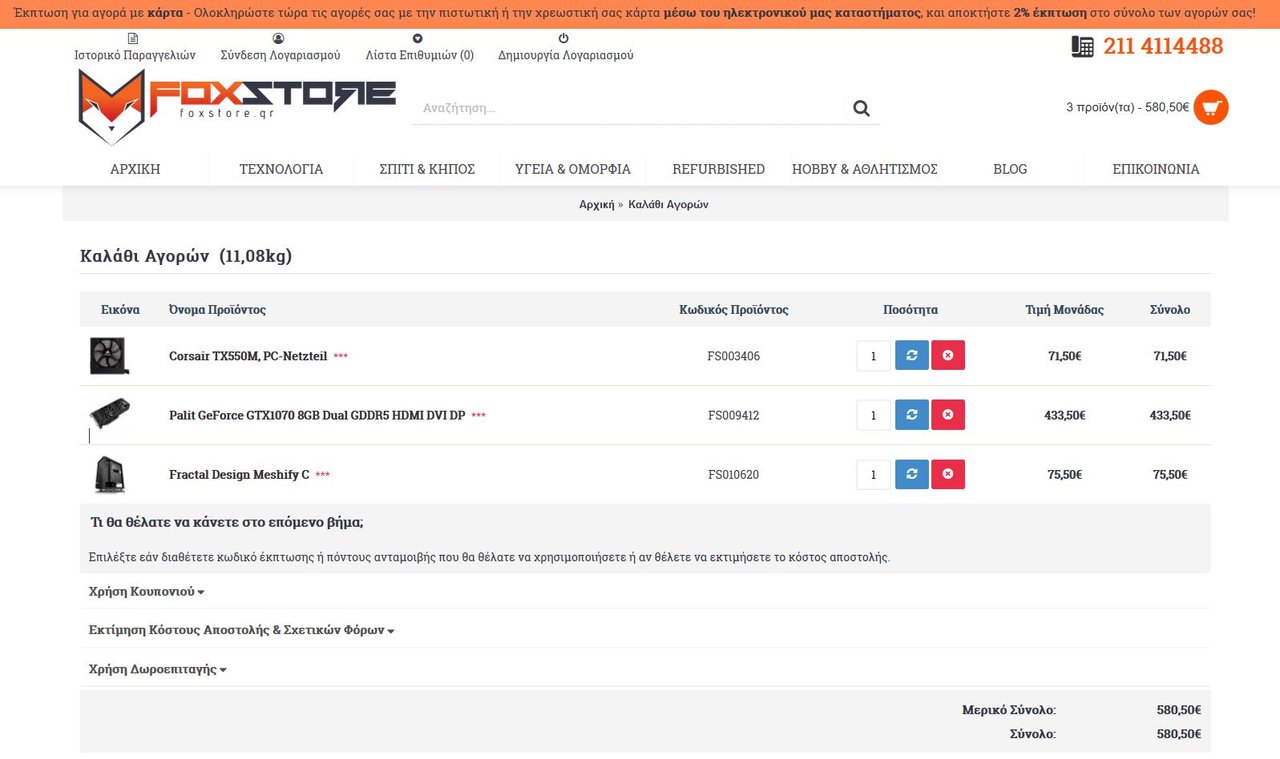Click the telephone icon beside the phone number
Screen dimensions: 1280x759
pyautogui.click(x=1082, y=47)
